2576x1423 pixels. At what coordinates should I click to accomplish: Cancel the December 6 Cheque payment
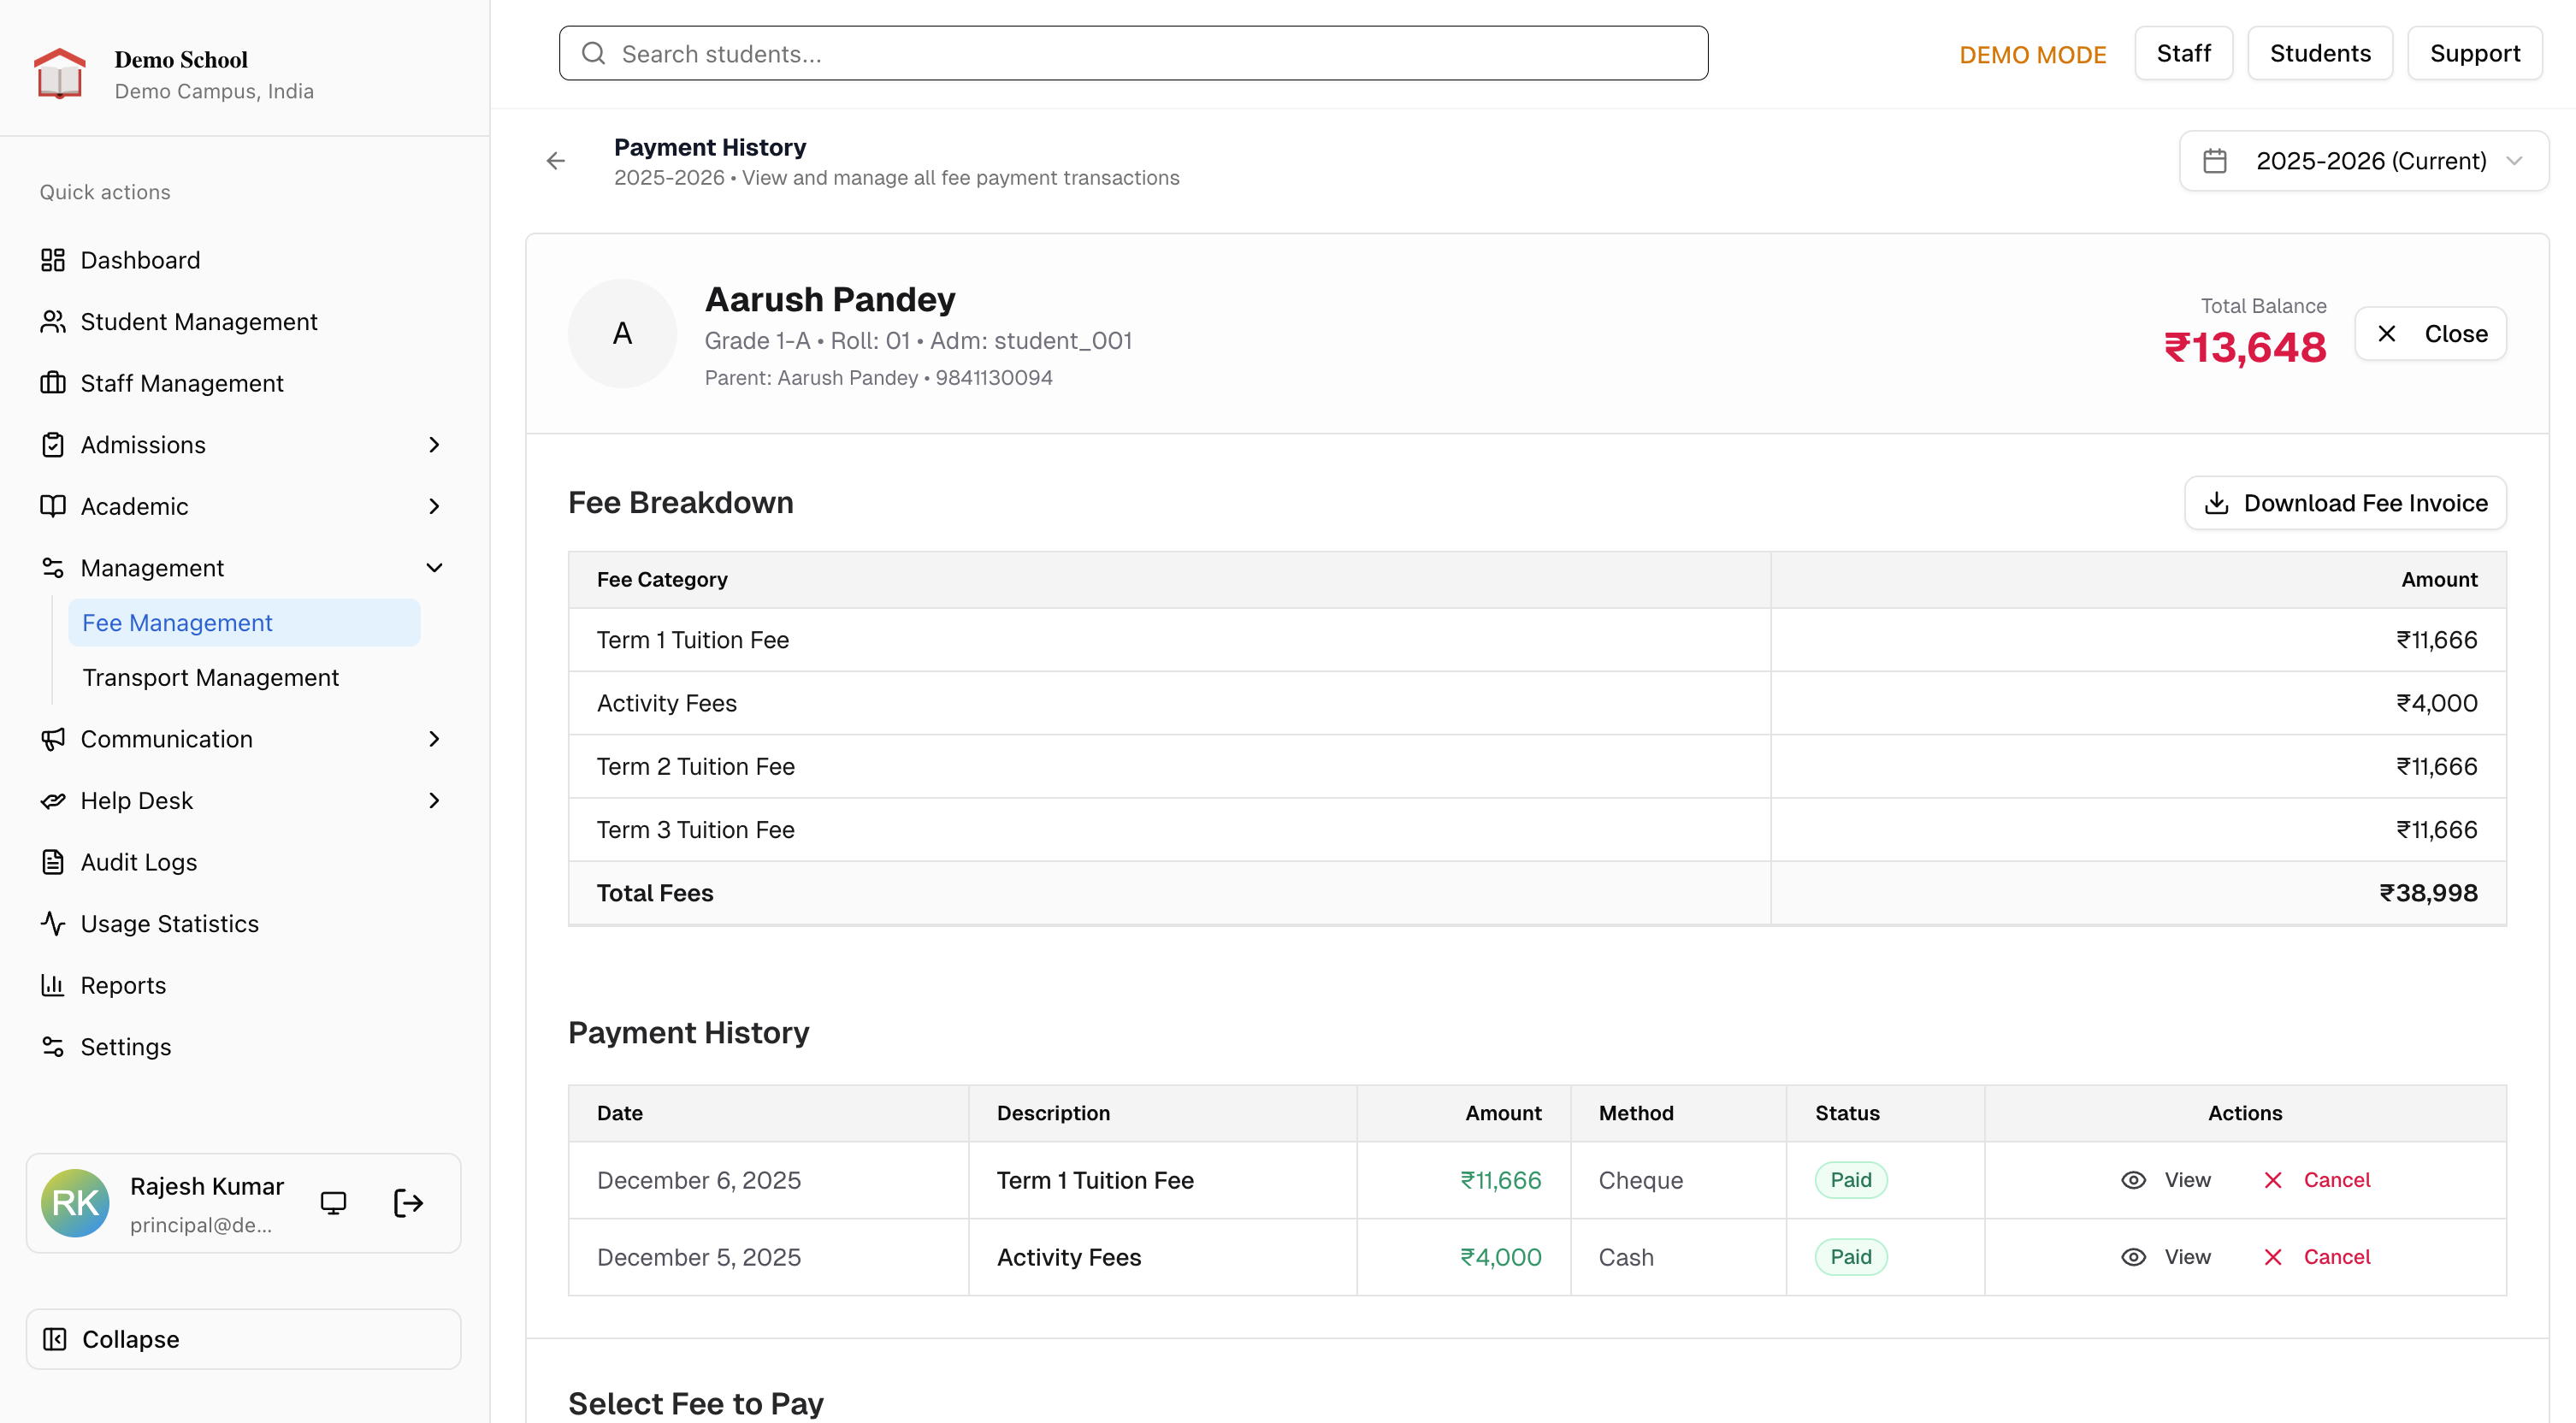[x=2317, y=1180]
